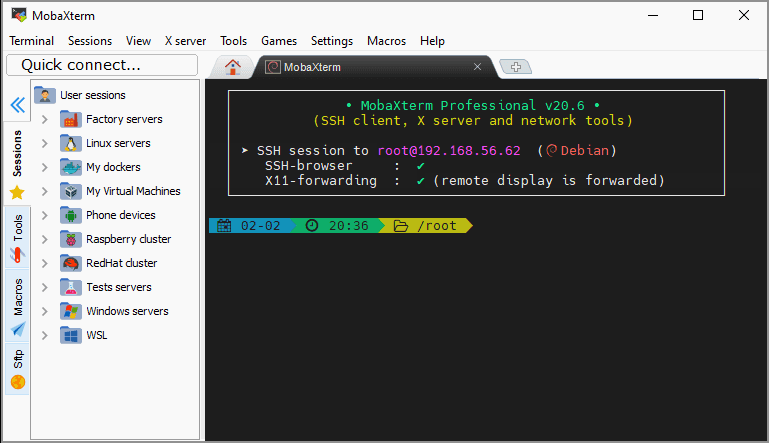Screen dimensions: 769x443
Task: Close the MobaXterm terminal tab
Action: pos(477,67)
